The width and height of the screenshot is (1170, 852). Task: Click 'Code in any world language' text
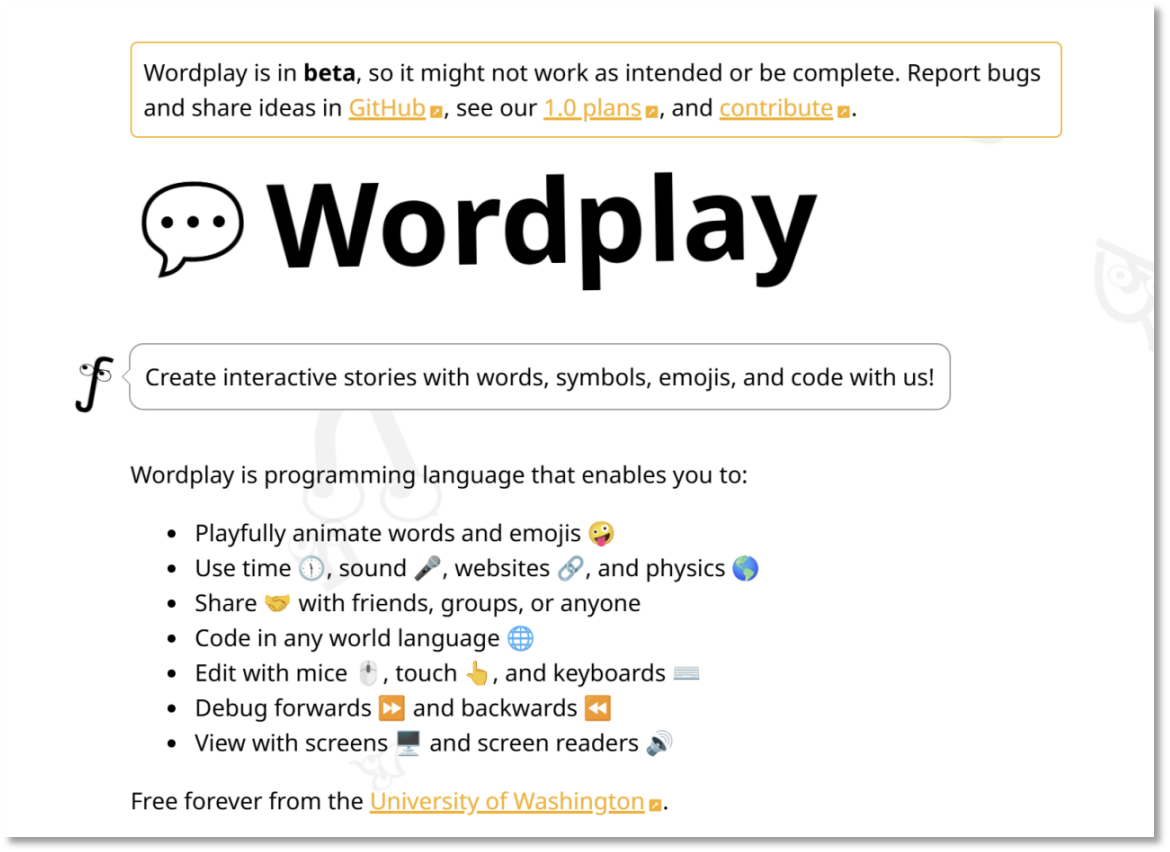[x=347, y=639]
